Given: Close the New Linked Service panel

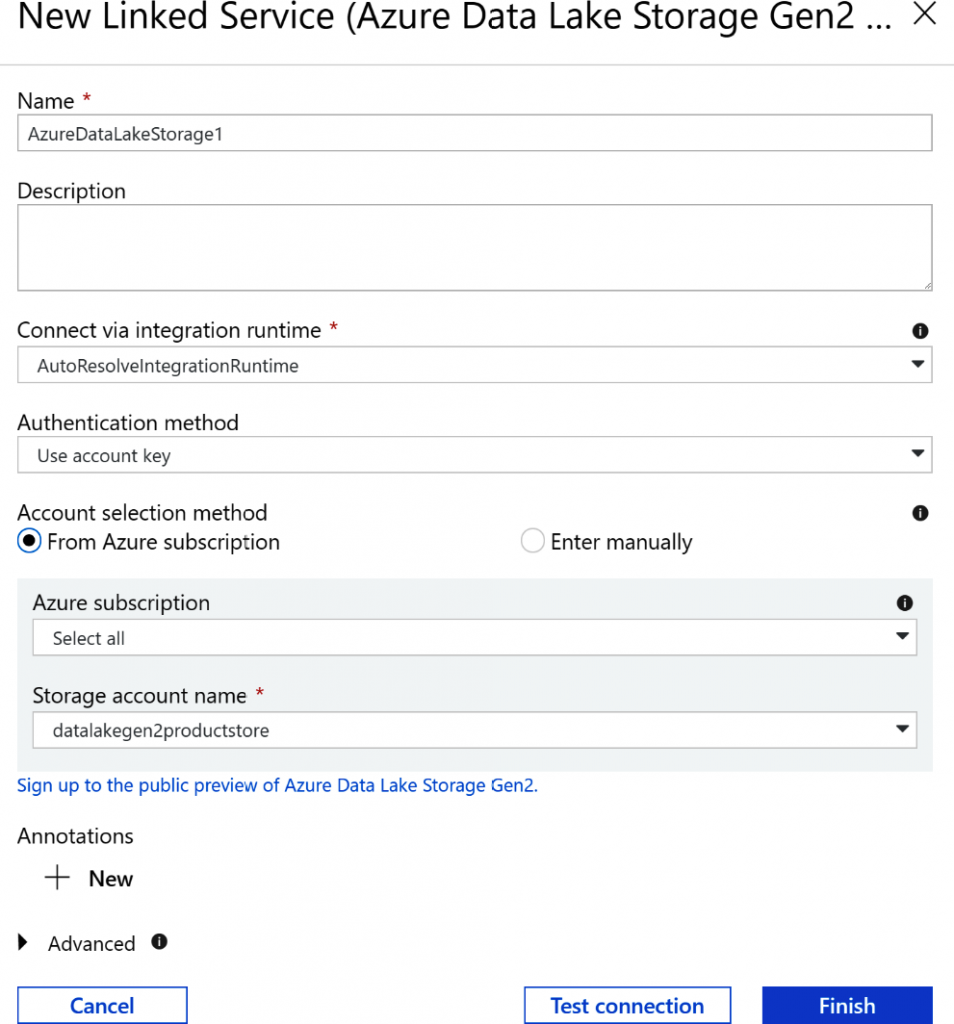Looking at the screenshot, I should coord(925,15).
